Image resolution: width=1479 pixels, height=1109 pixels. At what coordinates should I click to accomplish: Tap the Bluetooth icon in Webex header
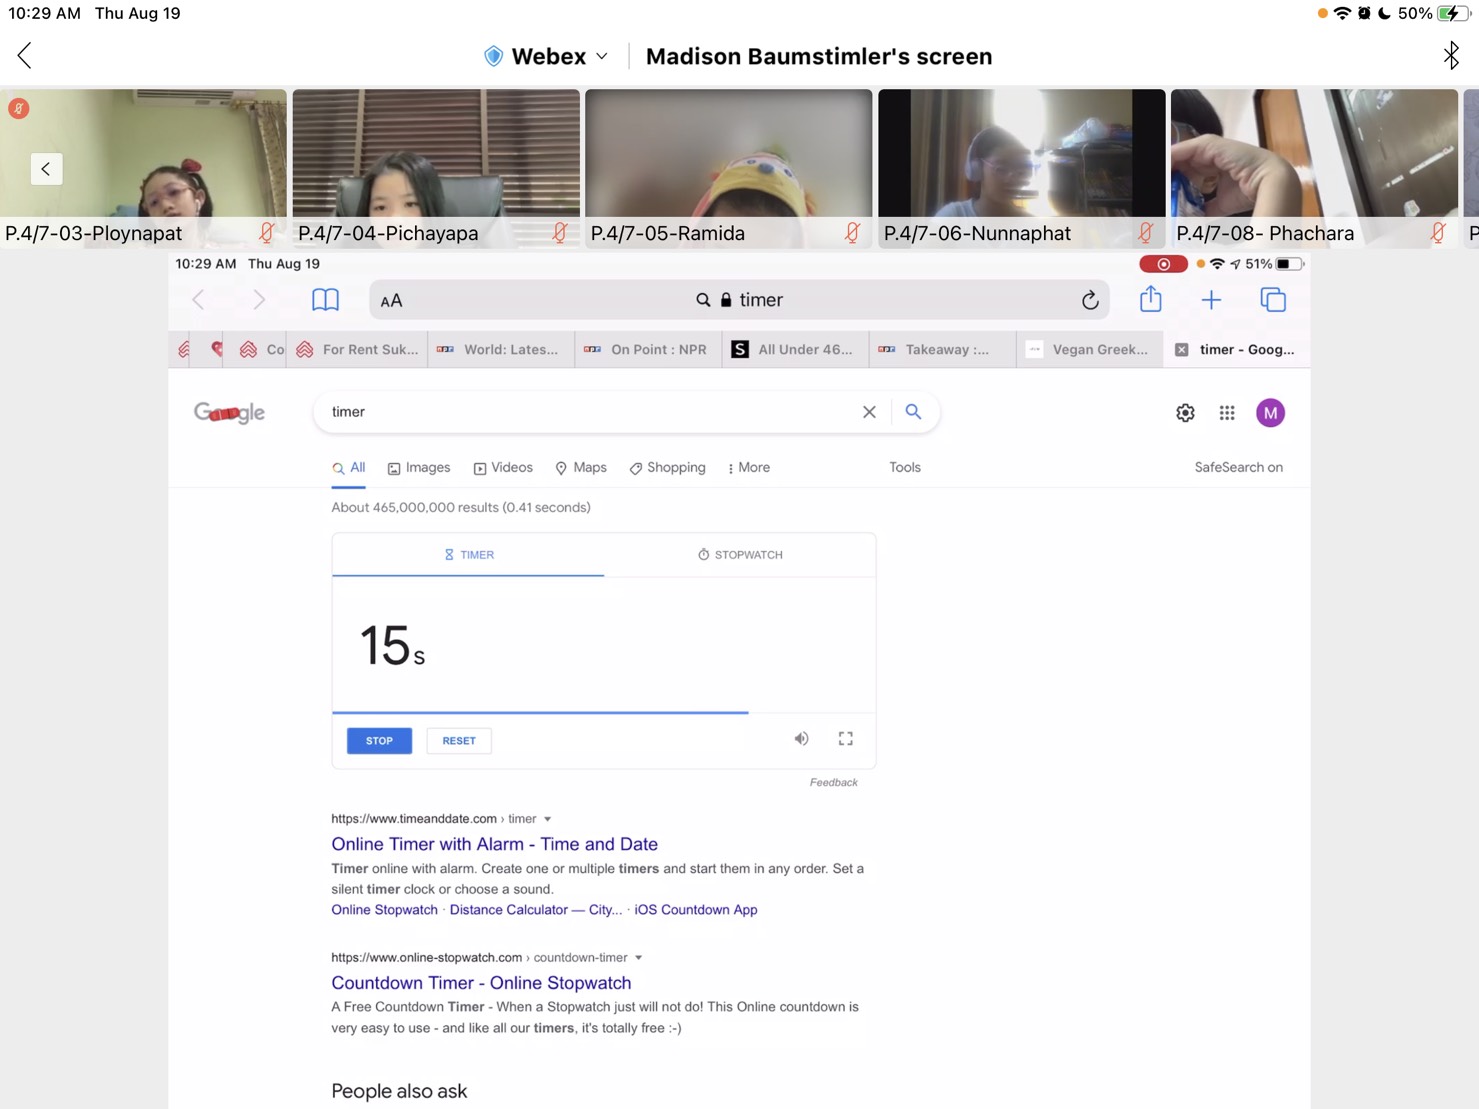coord(1451,55)
